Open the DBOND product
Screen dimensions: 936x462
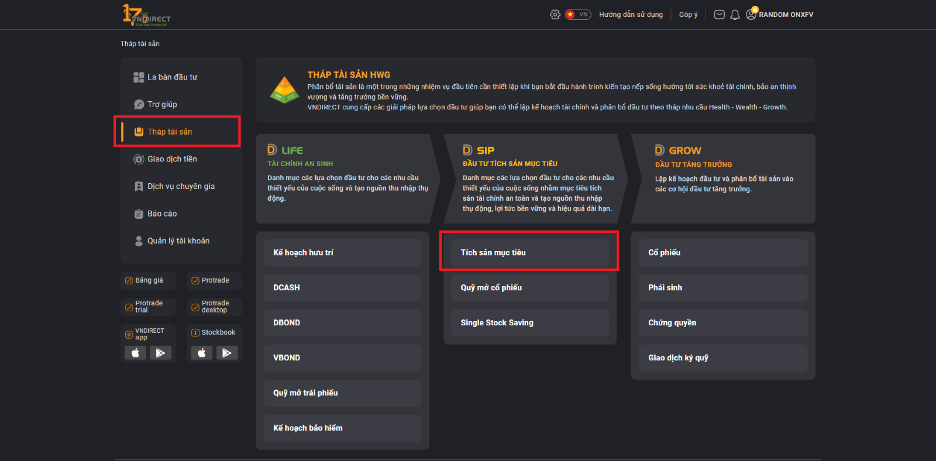pos(343,323)
